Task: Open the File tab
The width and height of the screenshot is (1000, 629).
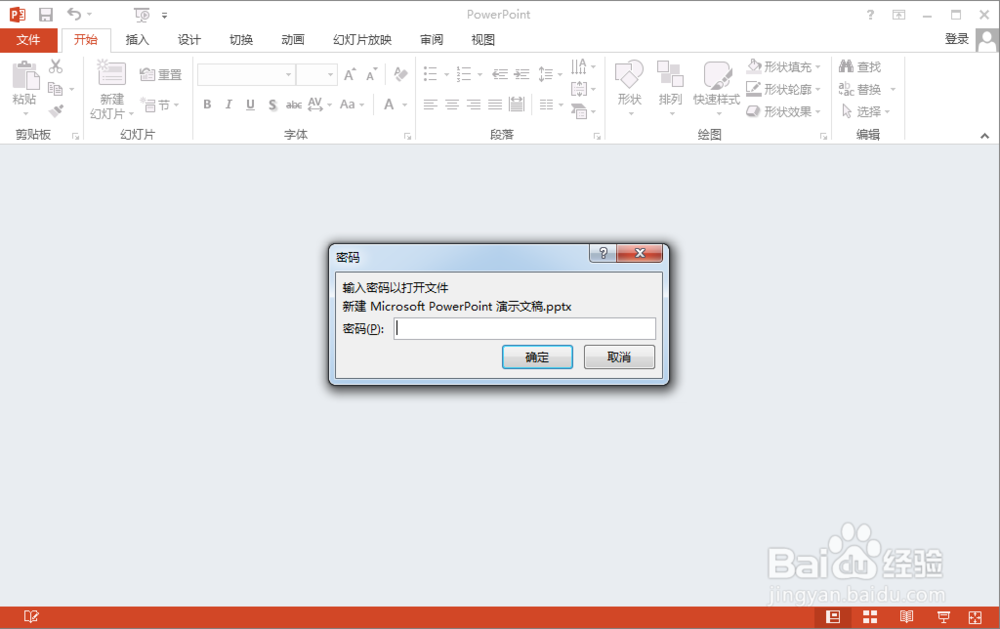Action: (x=29, y=40)
